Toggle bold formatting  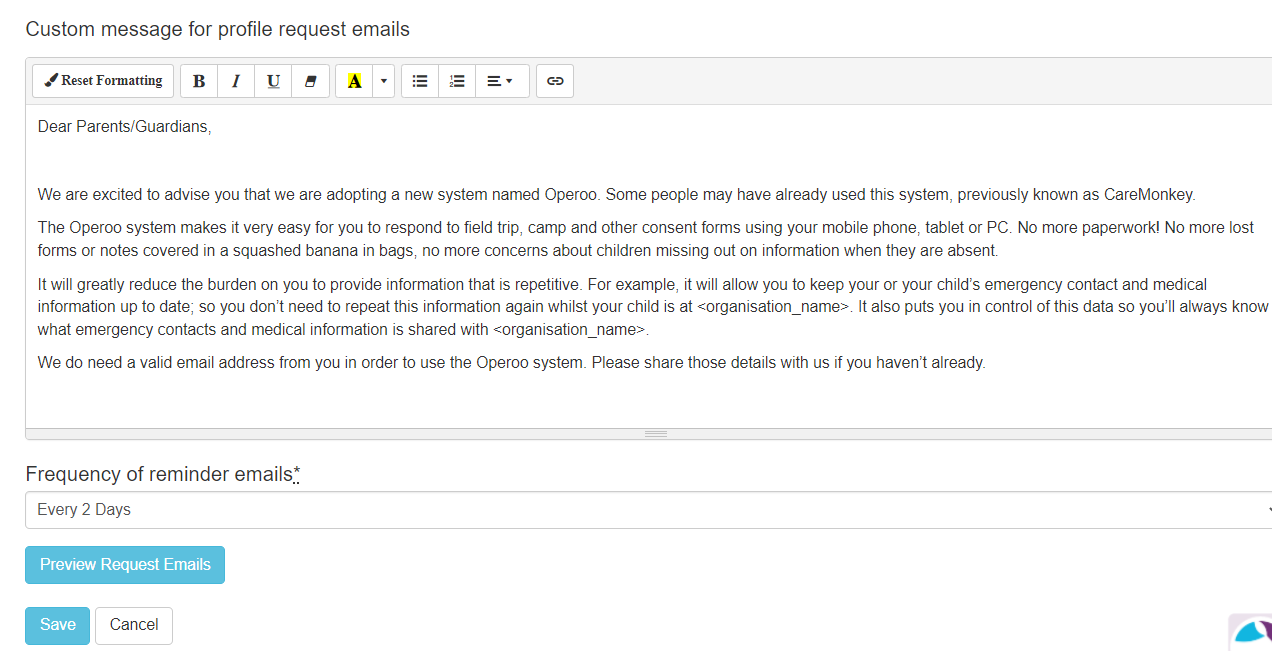pos(199,81)
